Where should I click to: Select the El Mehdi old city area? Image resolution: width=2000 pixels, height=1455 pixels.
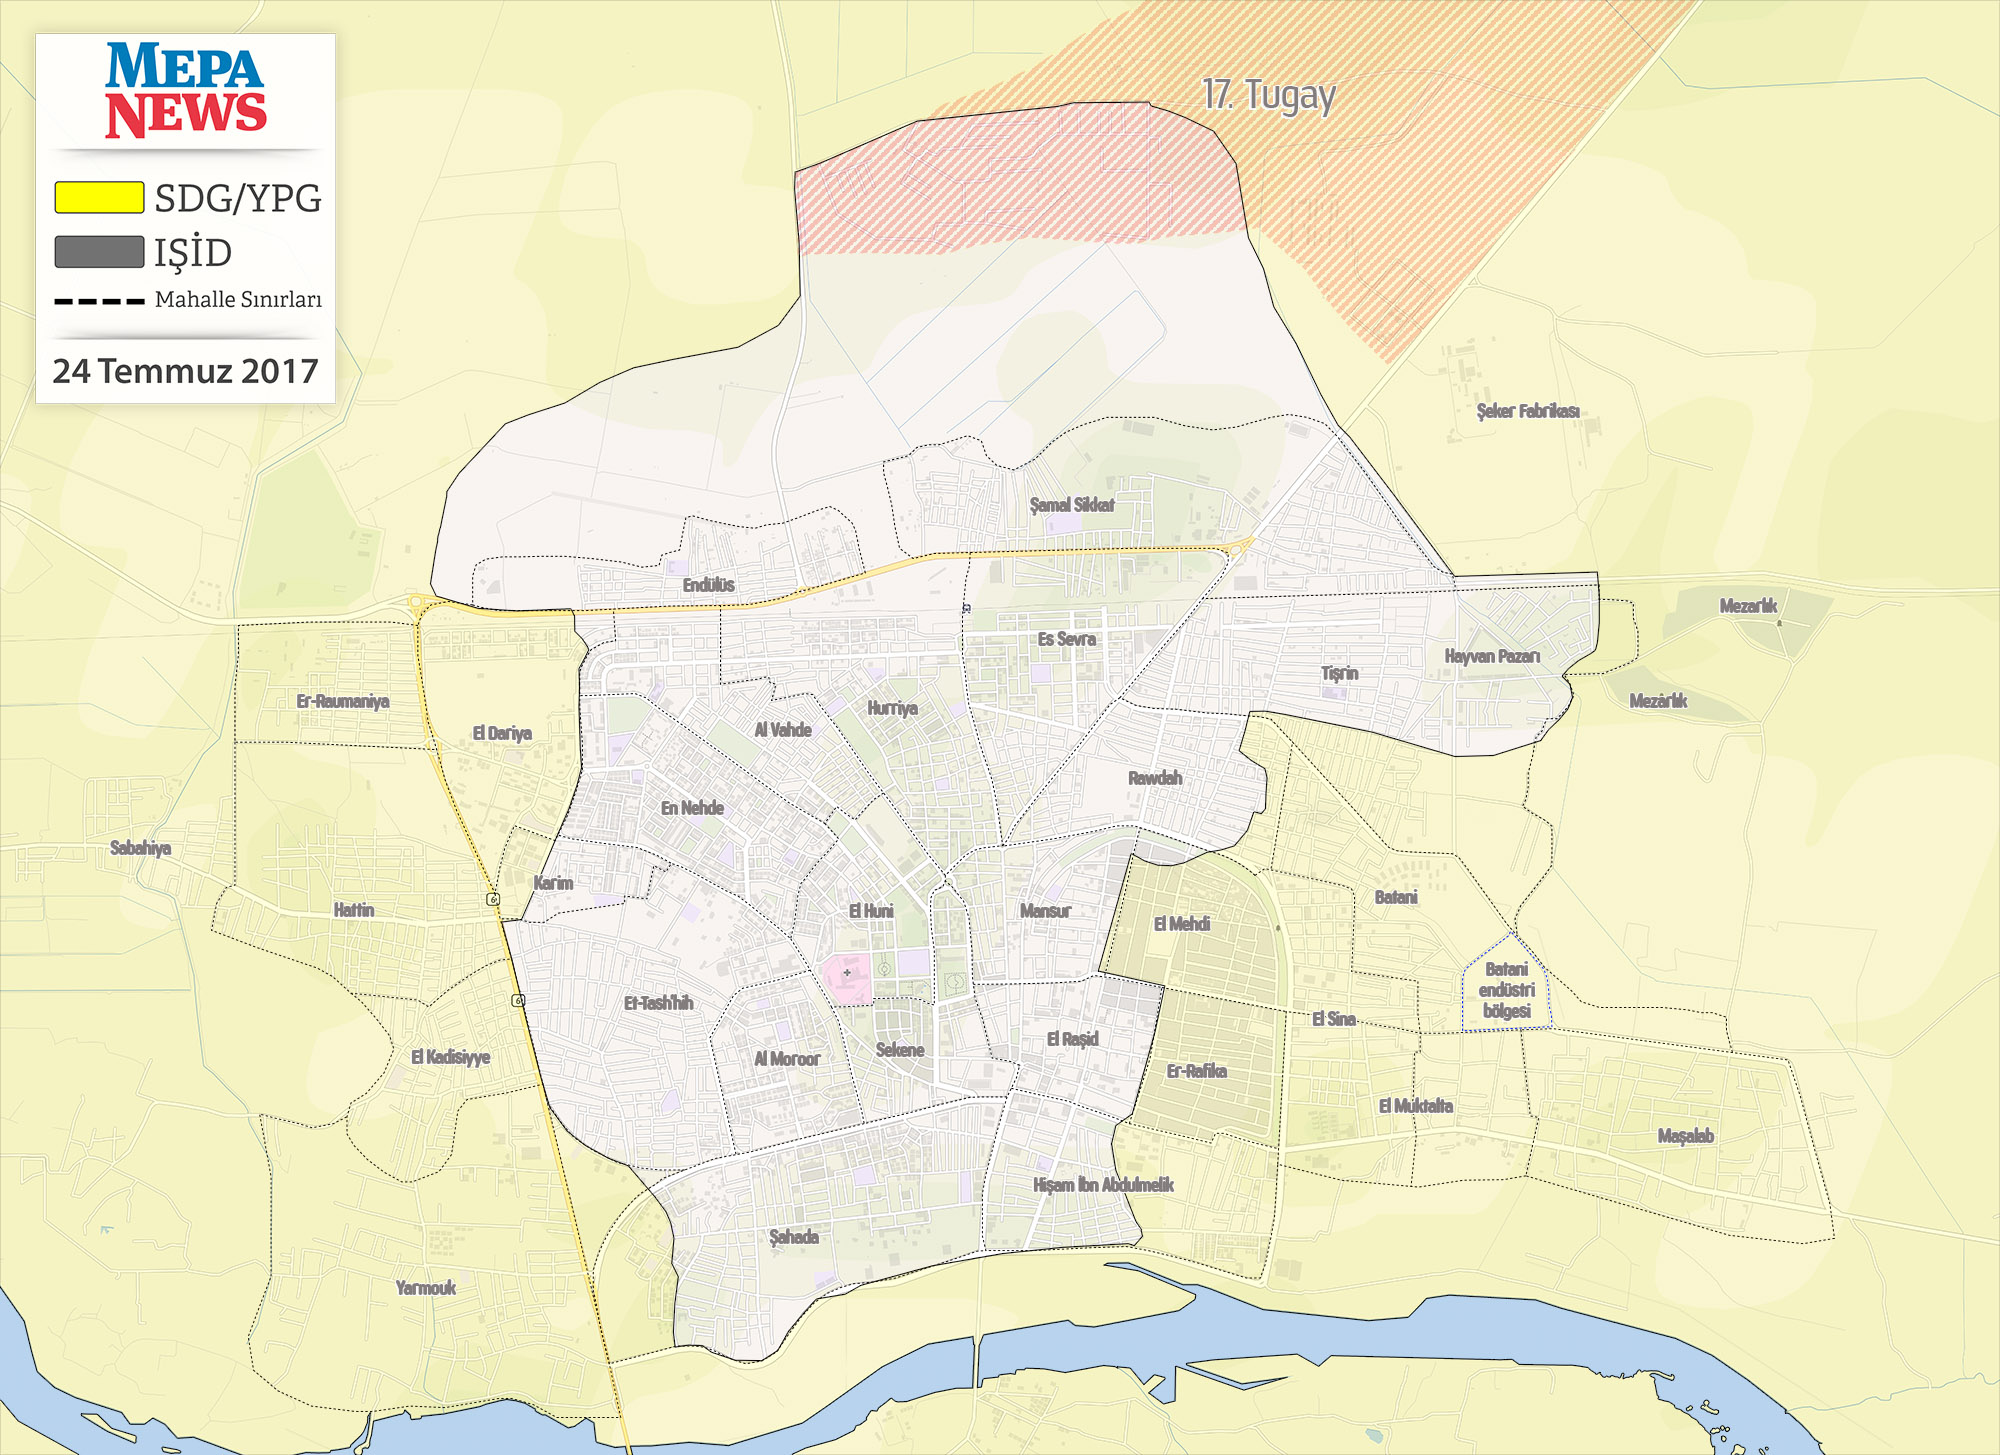[x=1182, y=924]
